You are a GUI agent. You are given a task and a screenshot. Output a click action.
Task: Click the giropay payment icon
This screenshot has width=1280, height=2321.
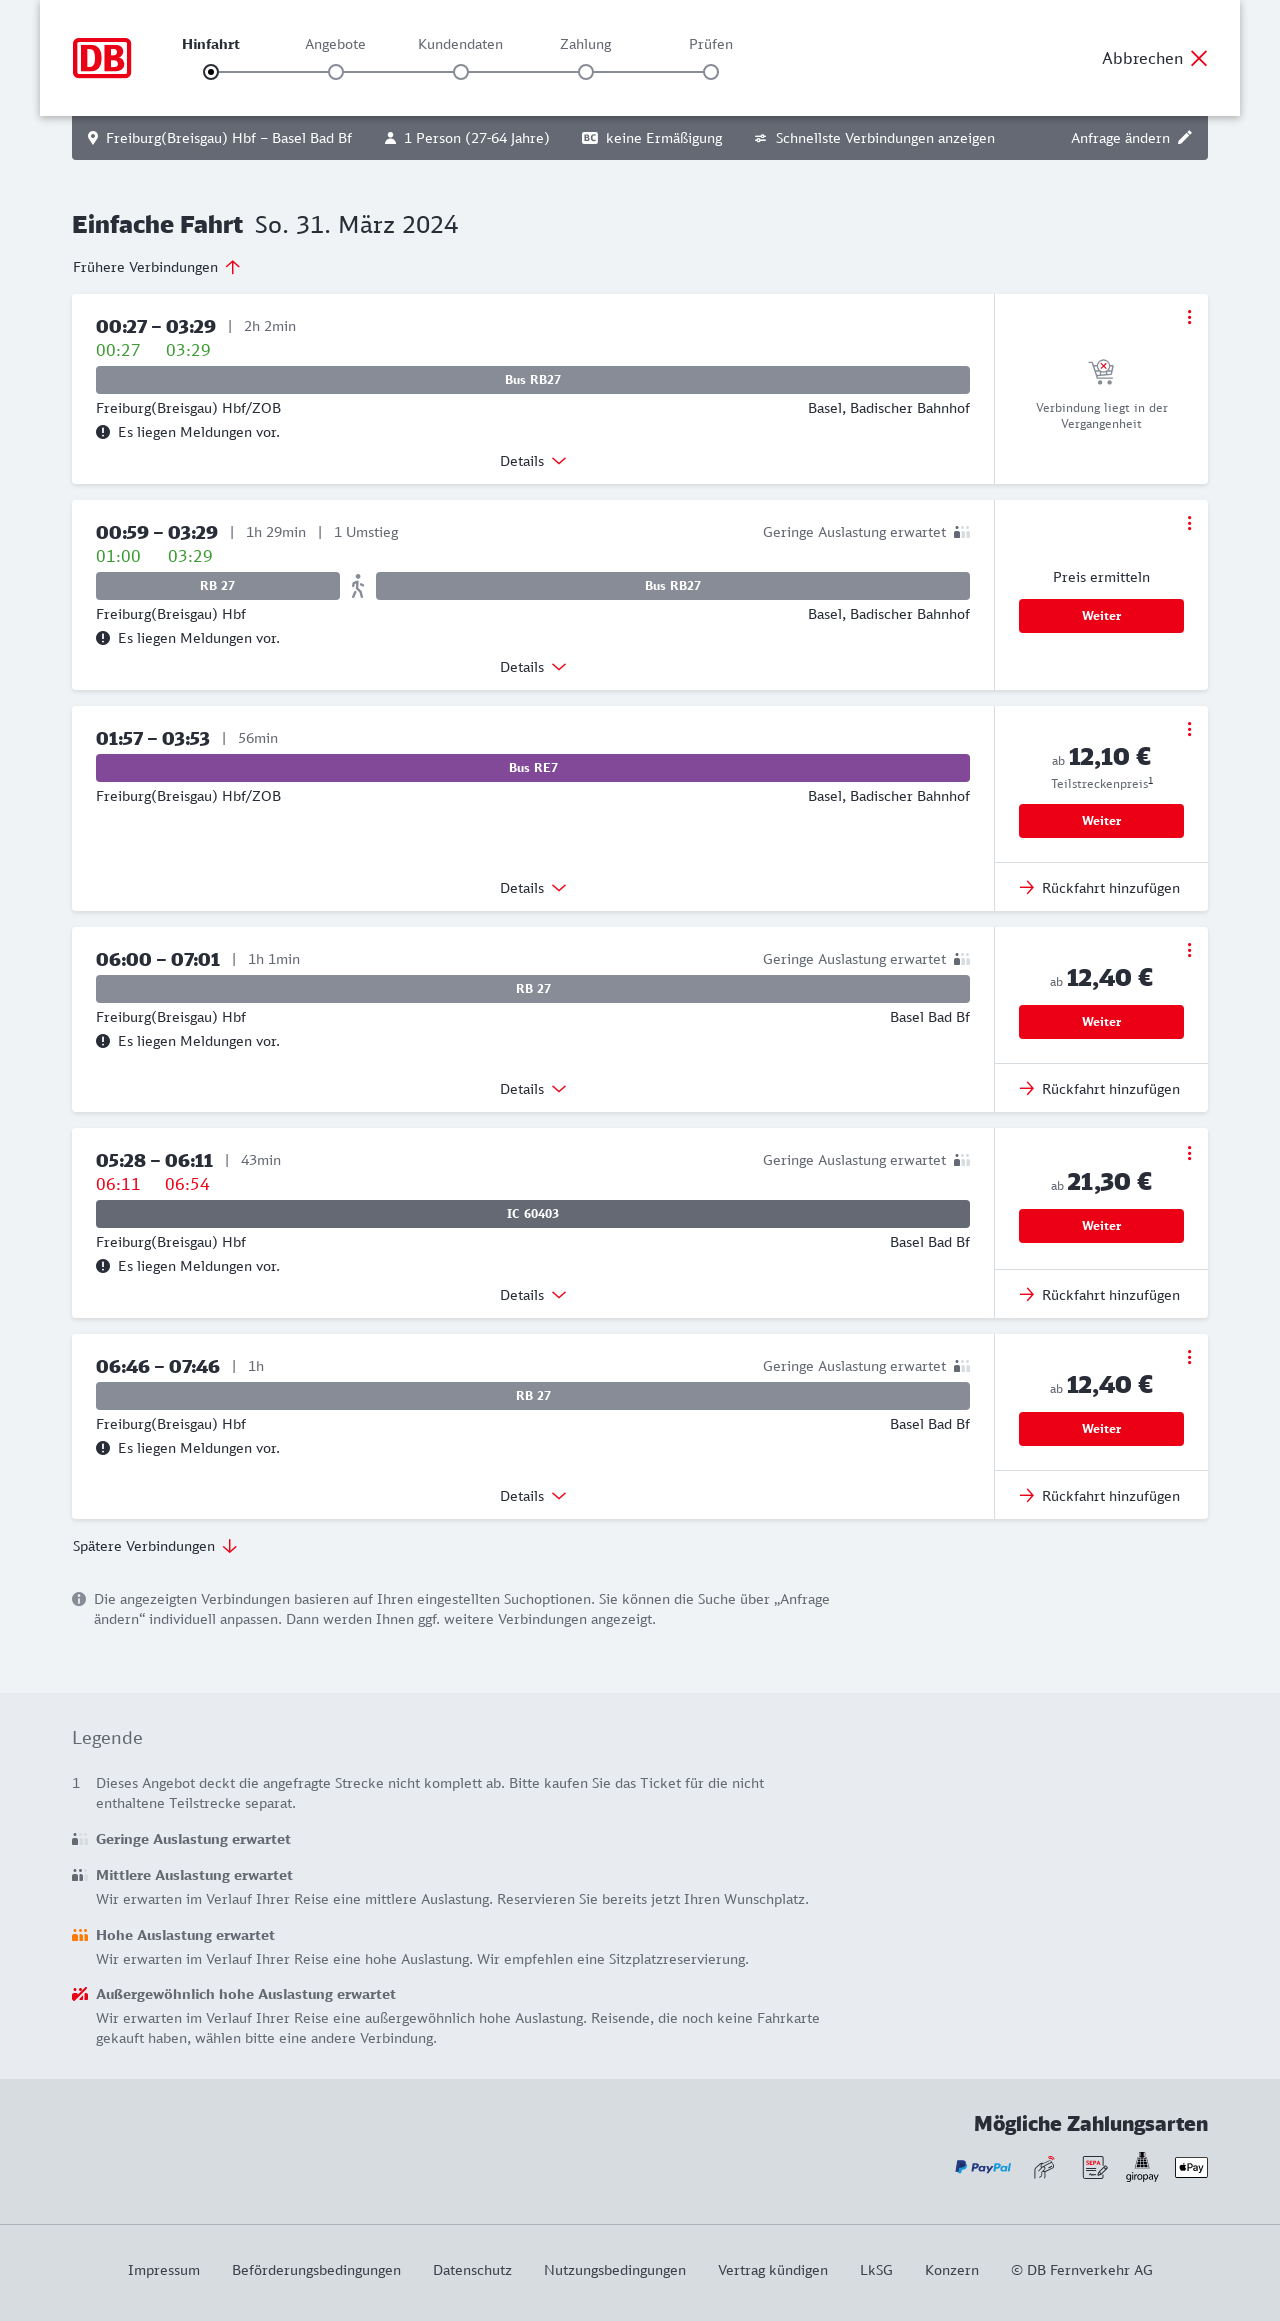click(1142, 2167)
